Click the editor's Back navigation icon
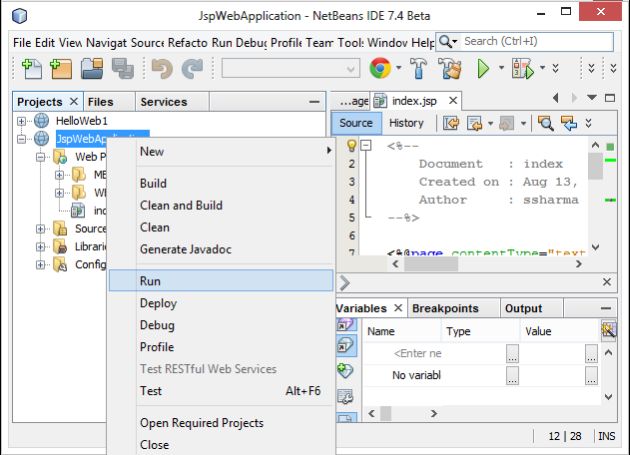The height and width of the screenshot is (455, 630). pos(475,123)
